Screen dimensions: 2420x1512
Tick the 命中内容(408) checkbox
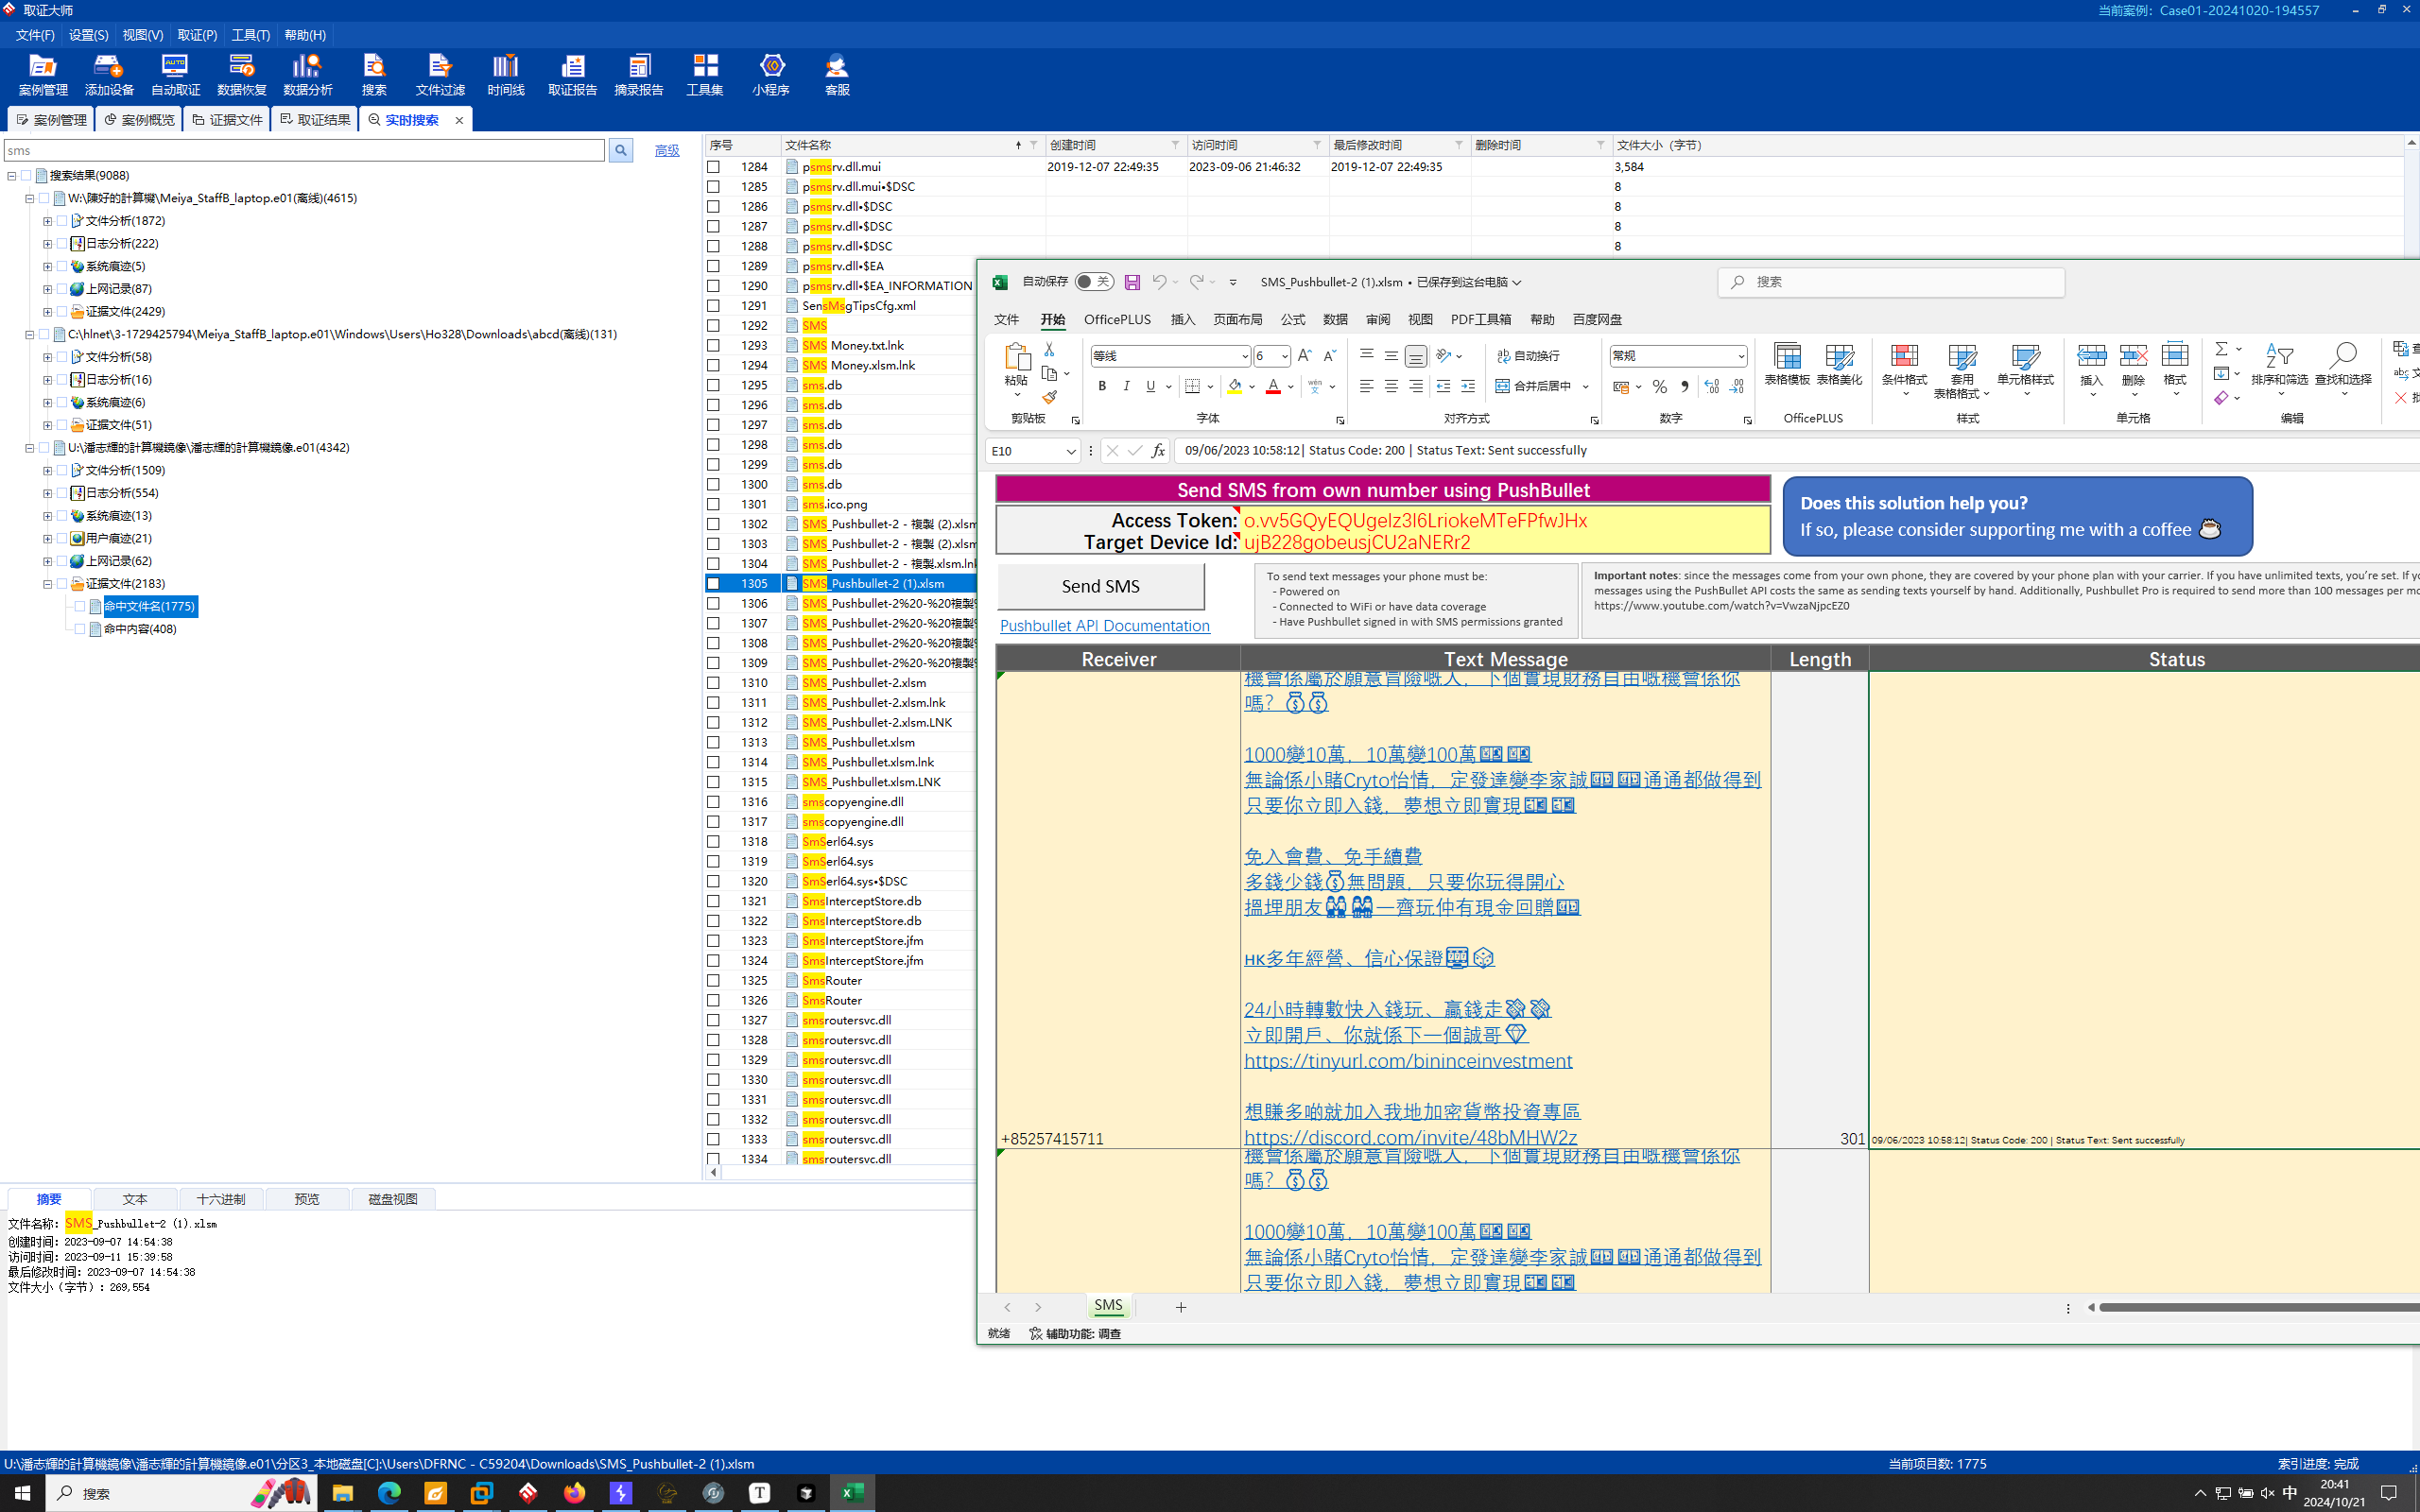point(80,629)
